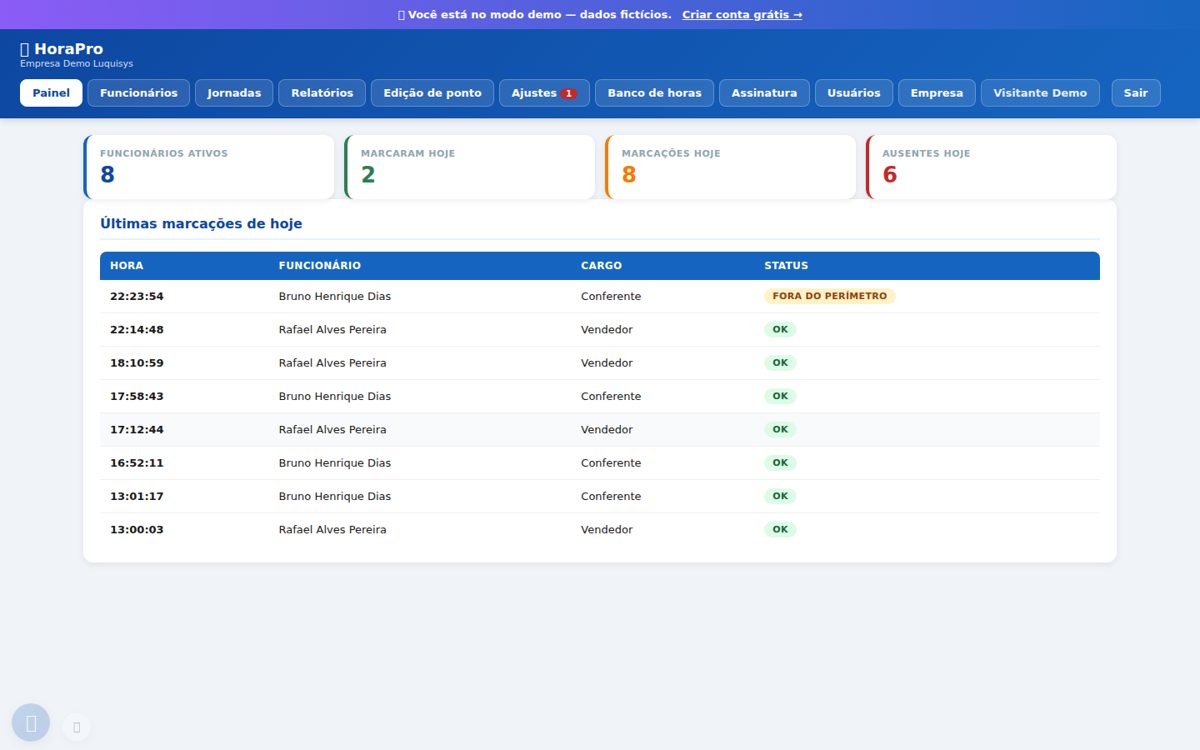Open the Empresa tab
The width and height of the screenshot is (1200, 750).
[x=937, y=93]
